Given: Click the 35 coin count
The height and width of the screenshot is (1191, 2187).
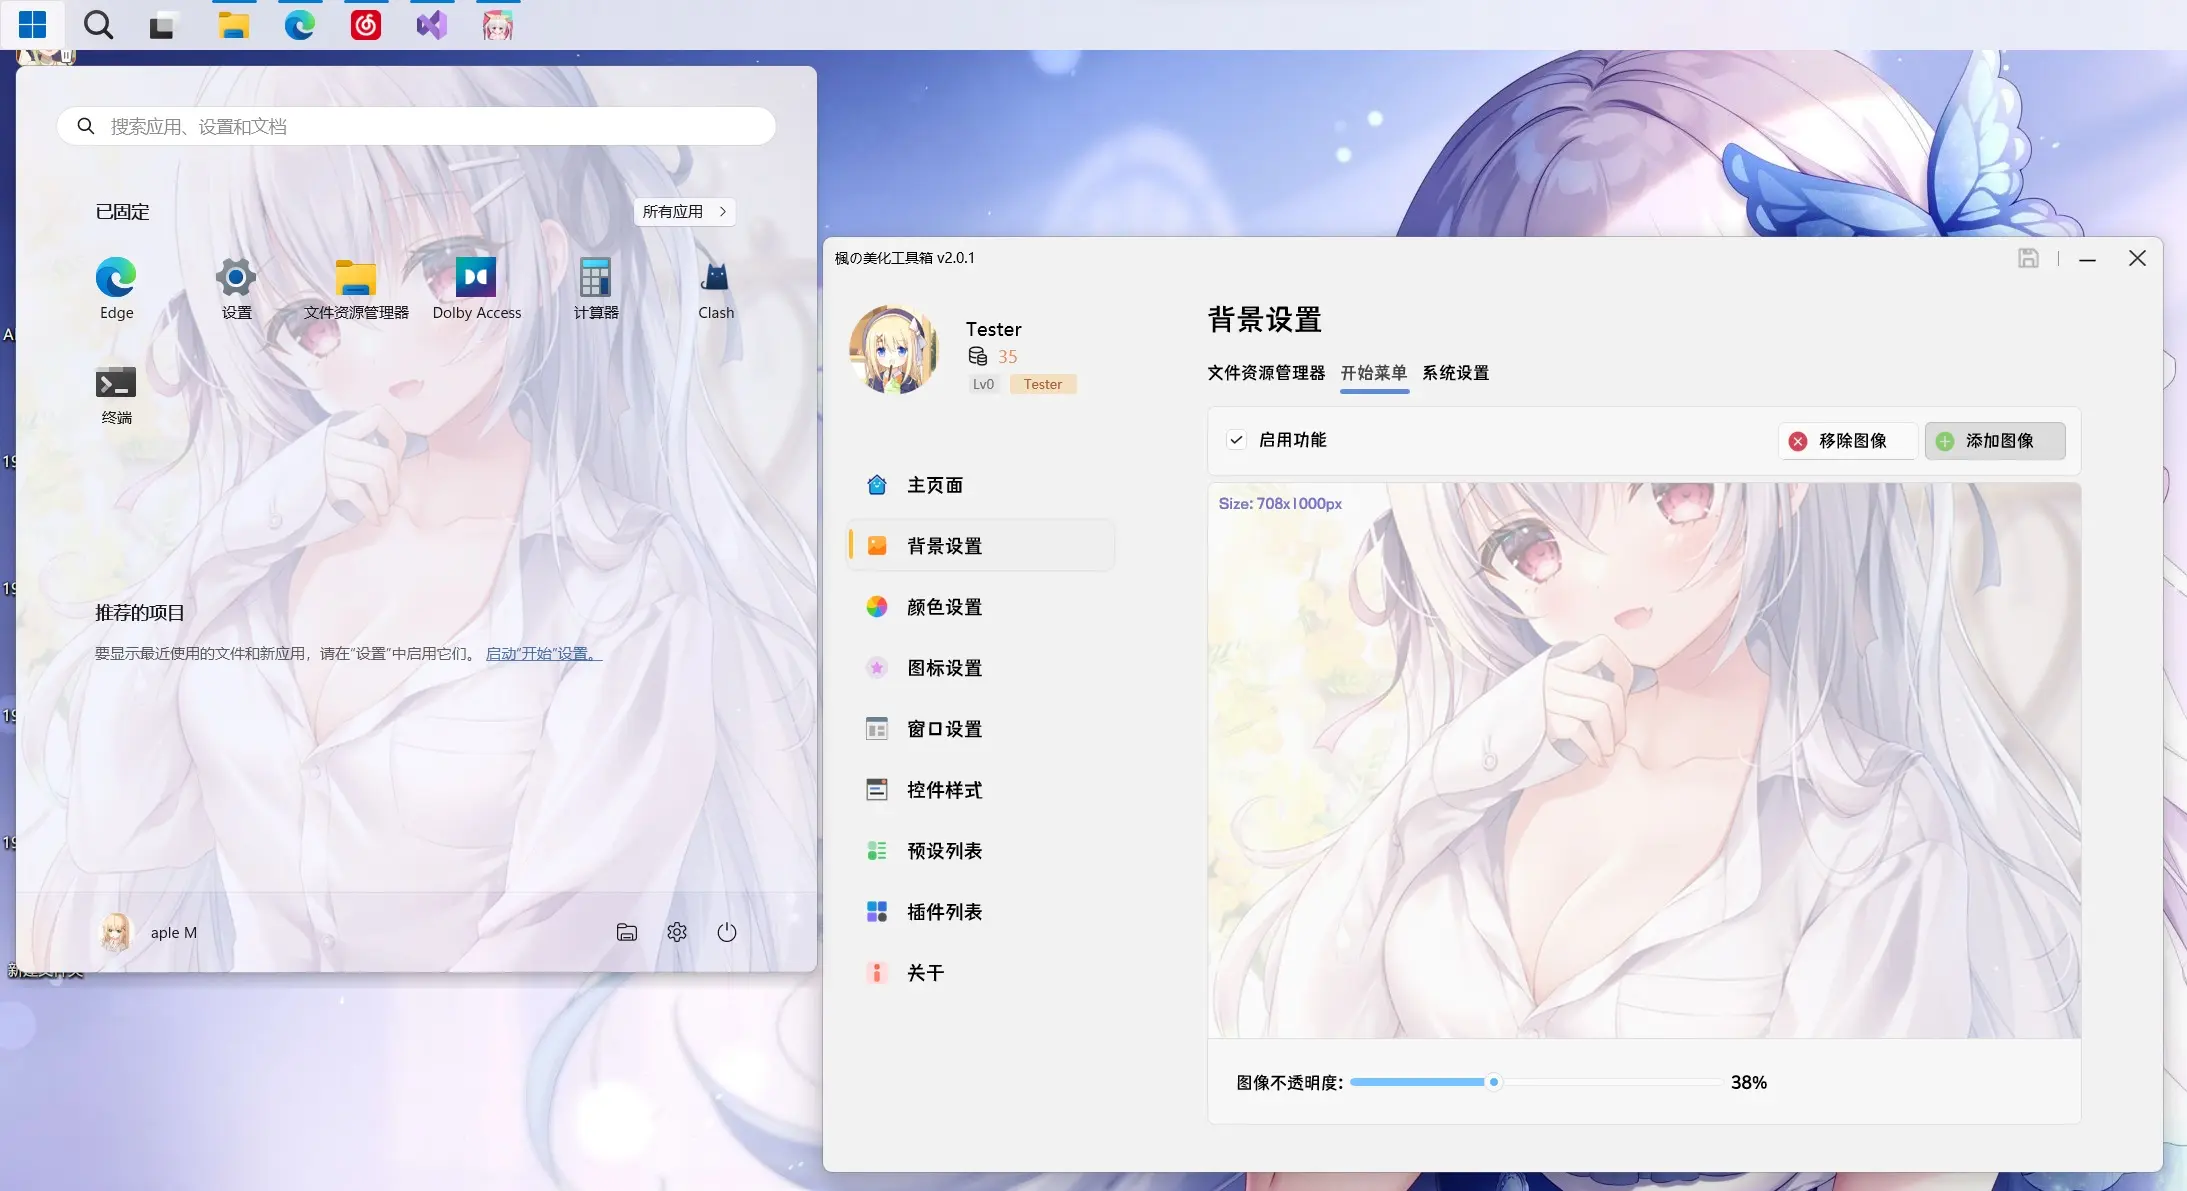Looking at the screenshot, I should [x=1007, y=356].
